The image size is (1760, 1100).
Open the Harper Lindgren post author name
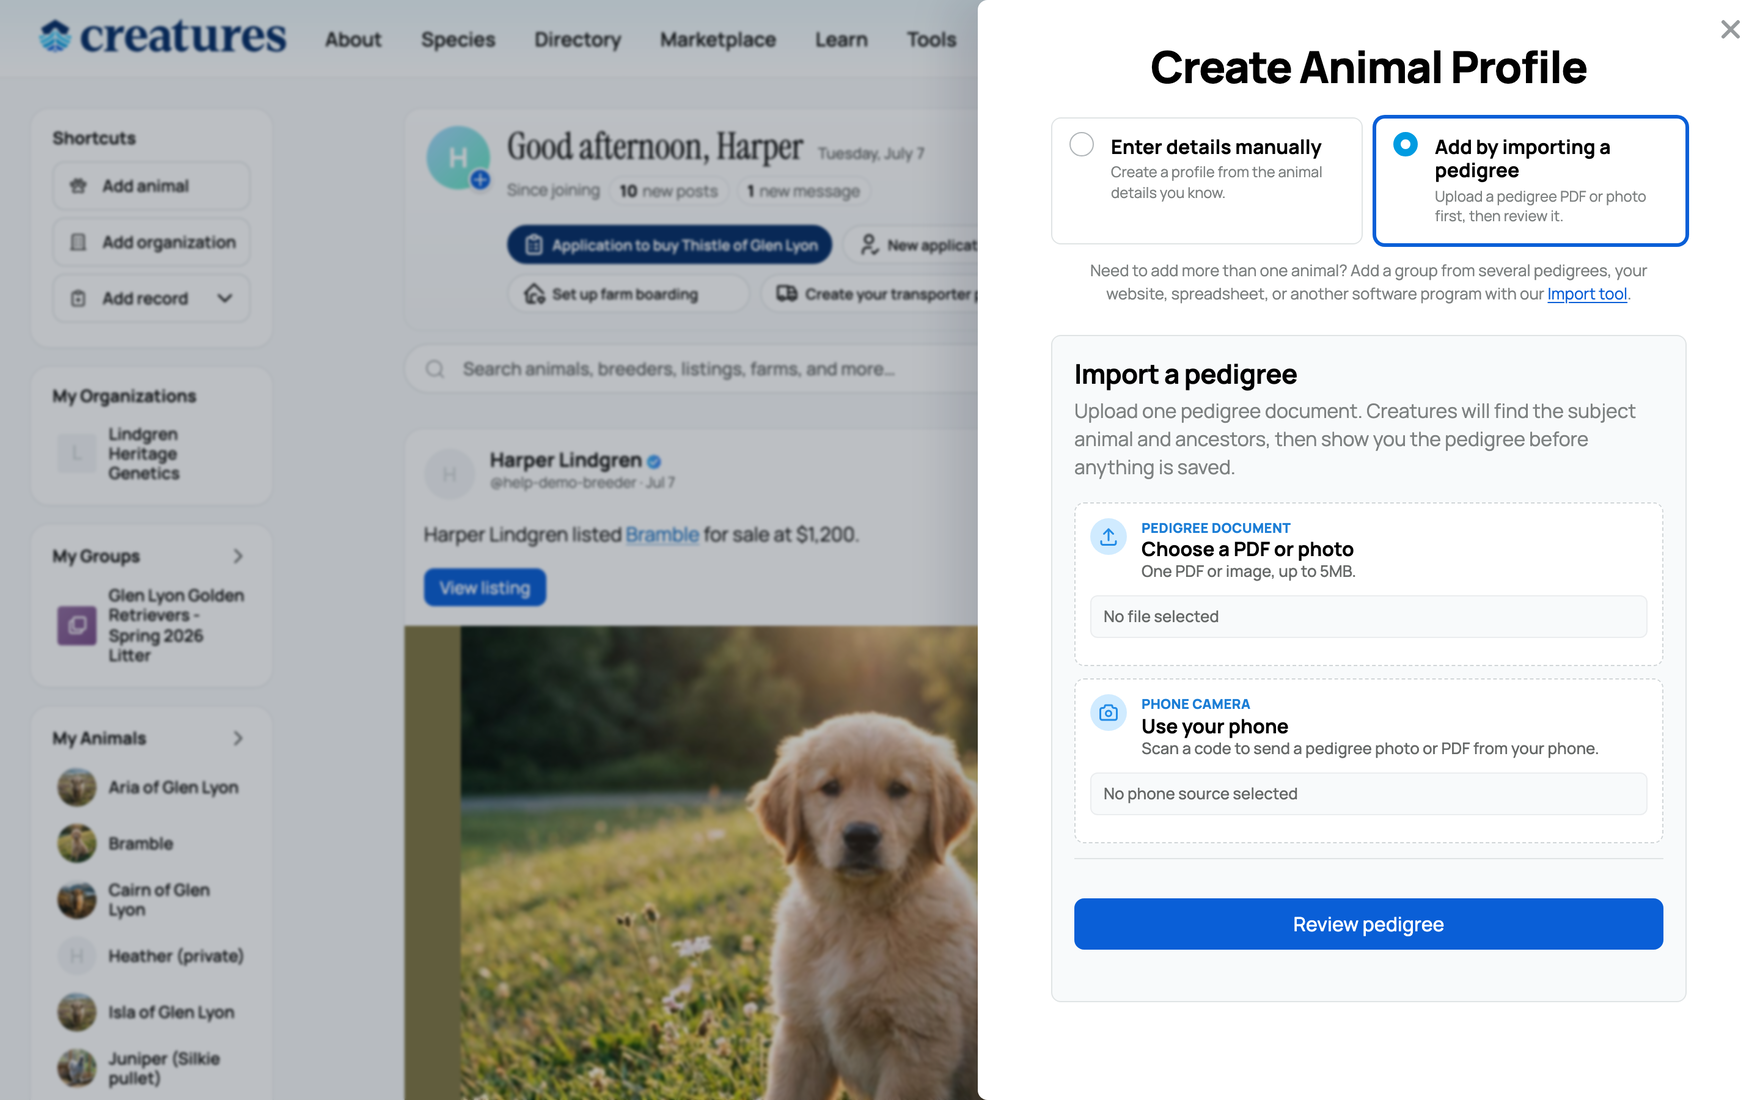pyautogui.click(x=566, y=460)
